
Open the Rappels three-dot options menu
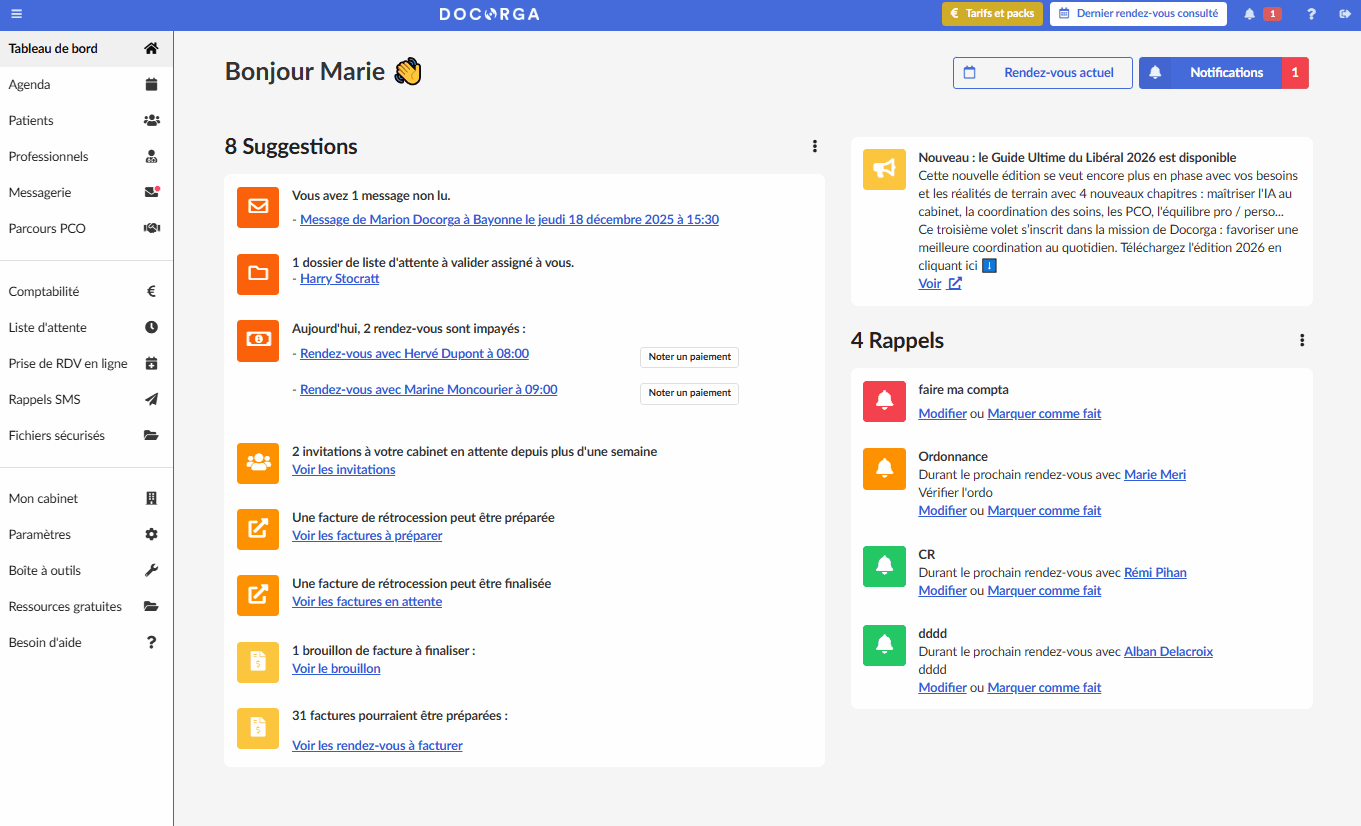1302,340
